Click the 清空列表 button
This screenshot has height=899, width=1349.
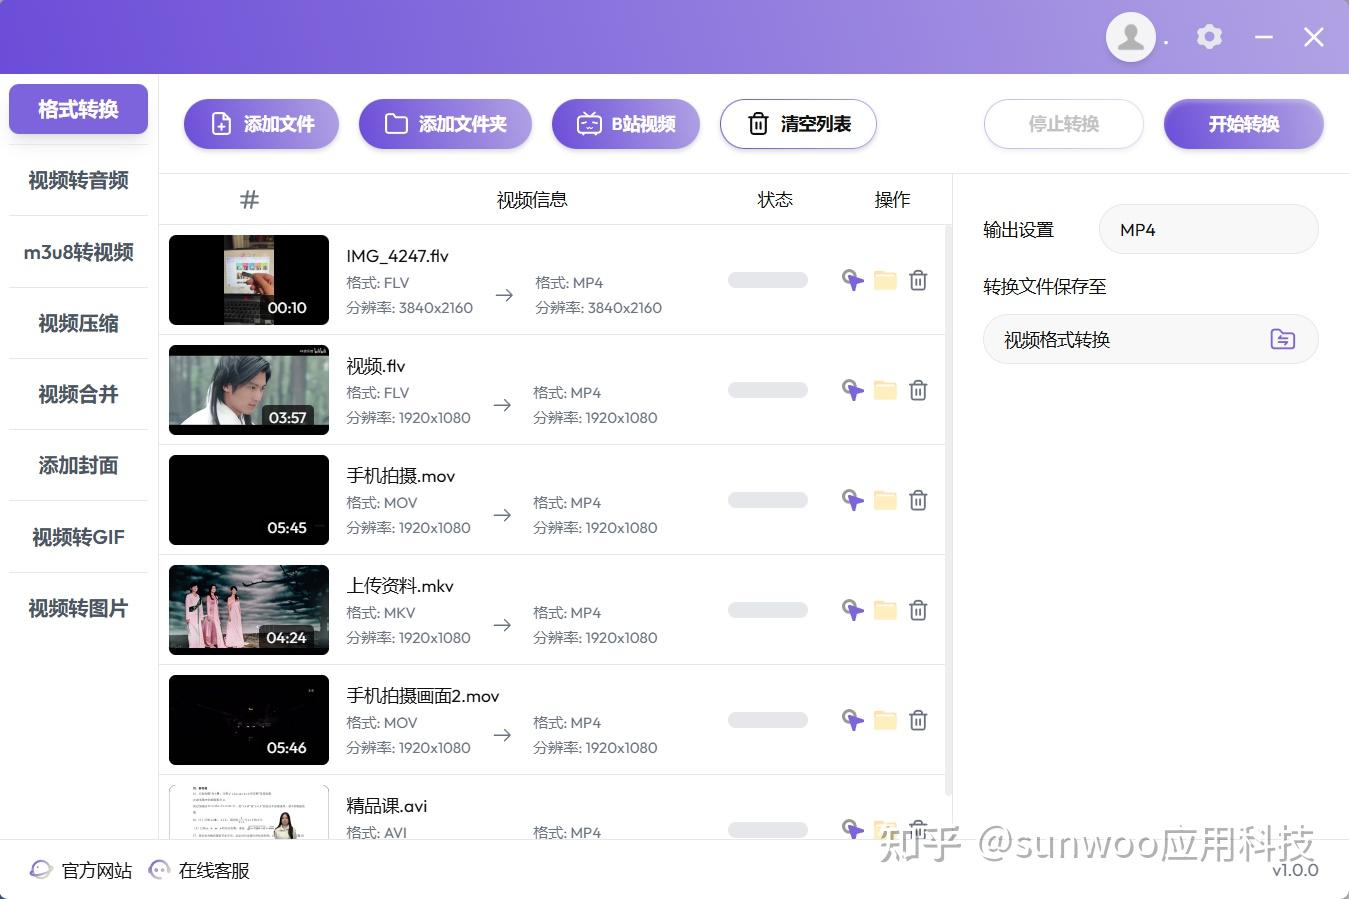tap(797, 124)
